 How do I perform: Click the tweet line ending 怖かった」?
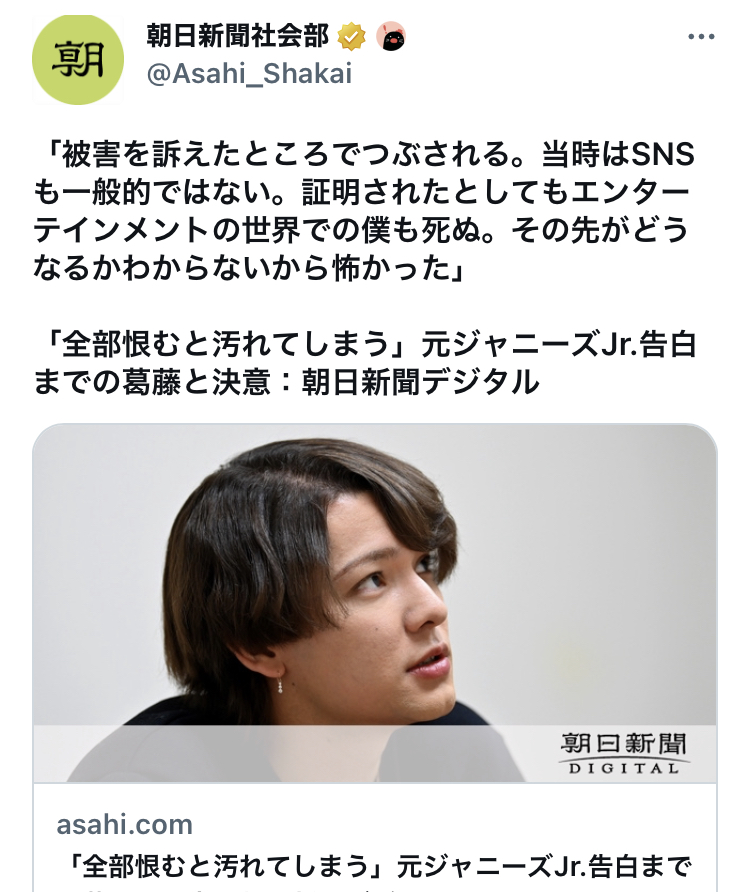249,268
